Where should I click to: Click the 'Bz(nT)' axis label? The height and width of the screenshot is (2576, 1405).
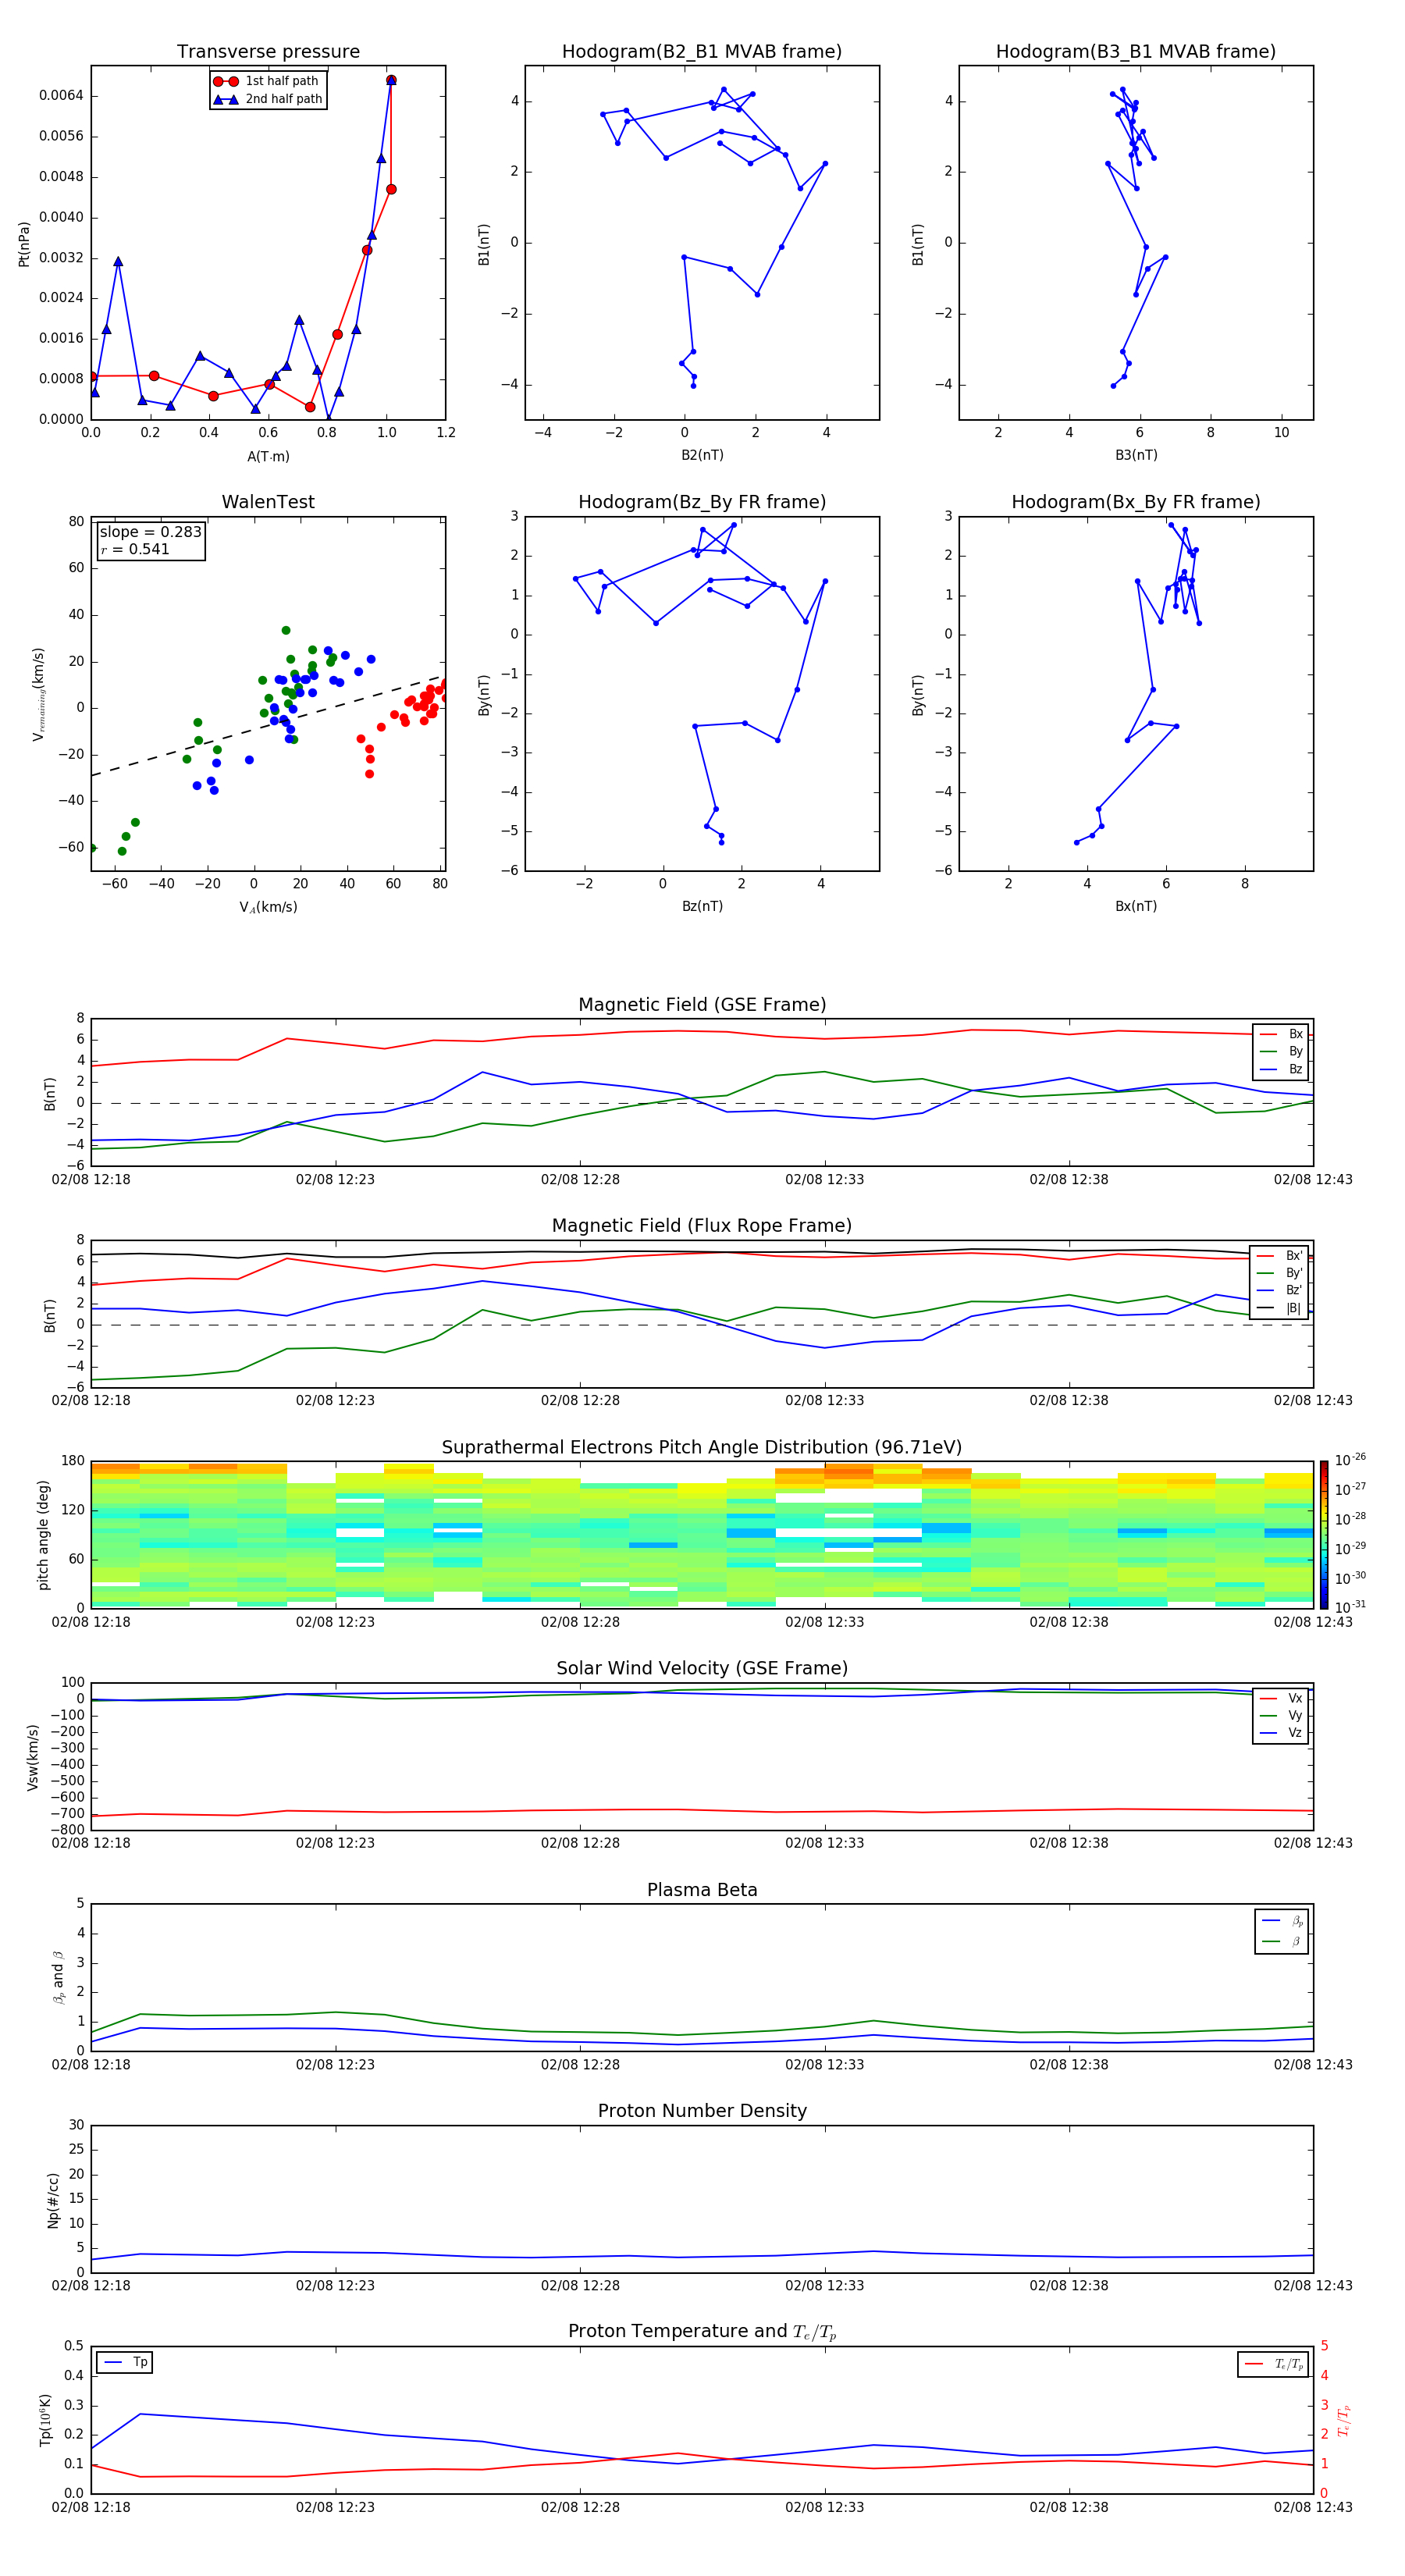[702, 906]
